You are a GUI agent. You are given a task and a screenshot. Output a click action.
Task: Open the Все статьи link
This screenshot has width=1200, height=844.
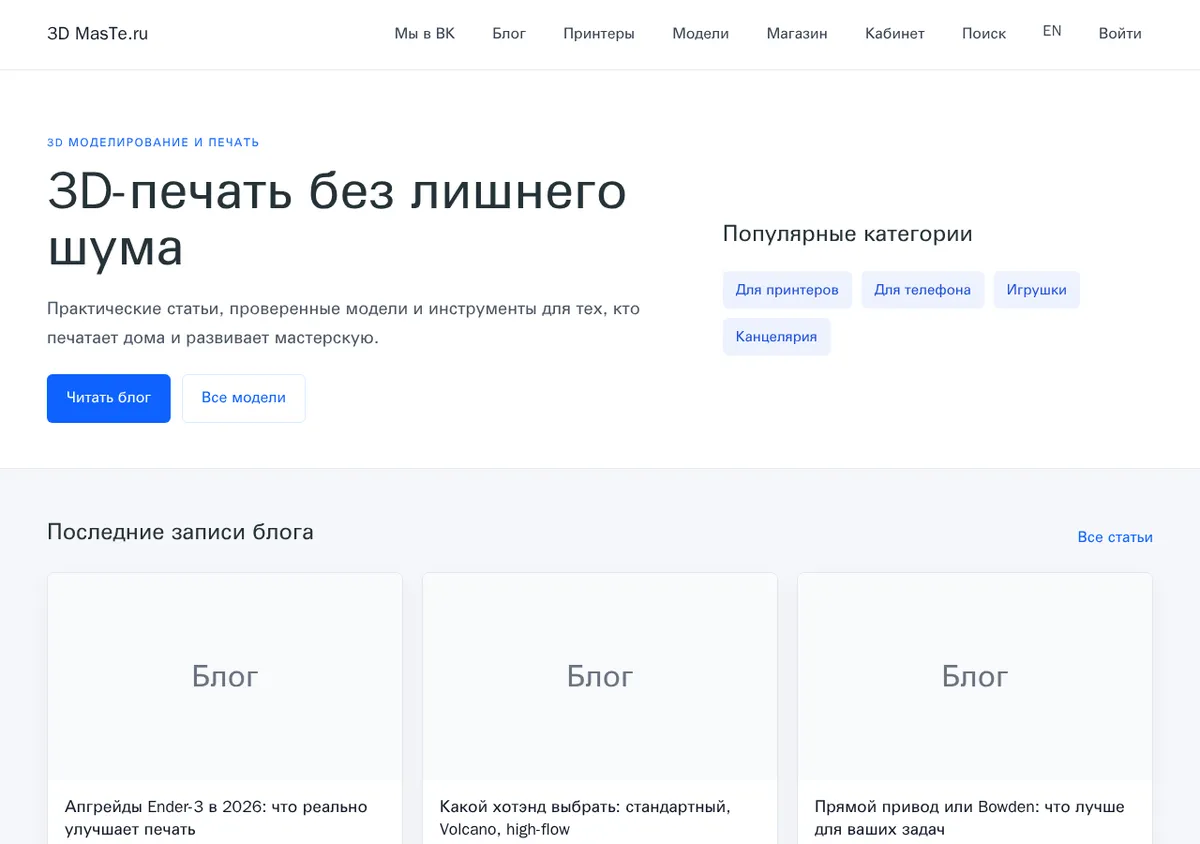1115,537
